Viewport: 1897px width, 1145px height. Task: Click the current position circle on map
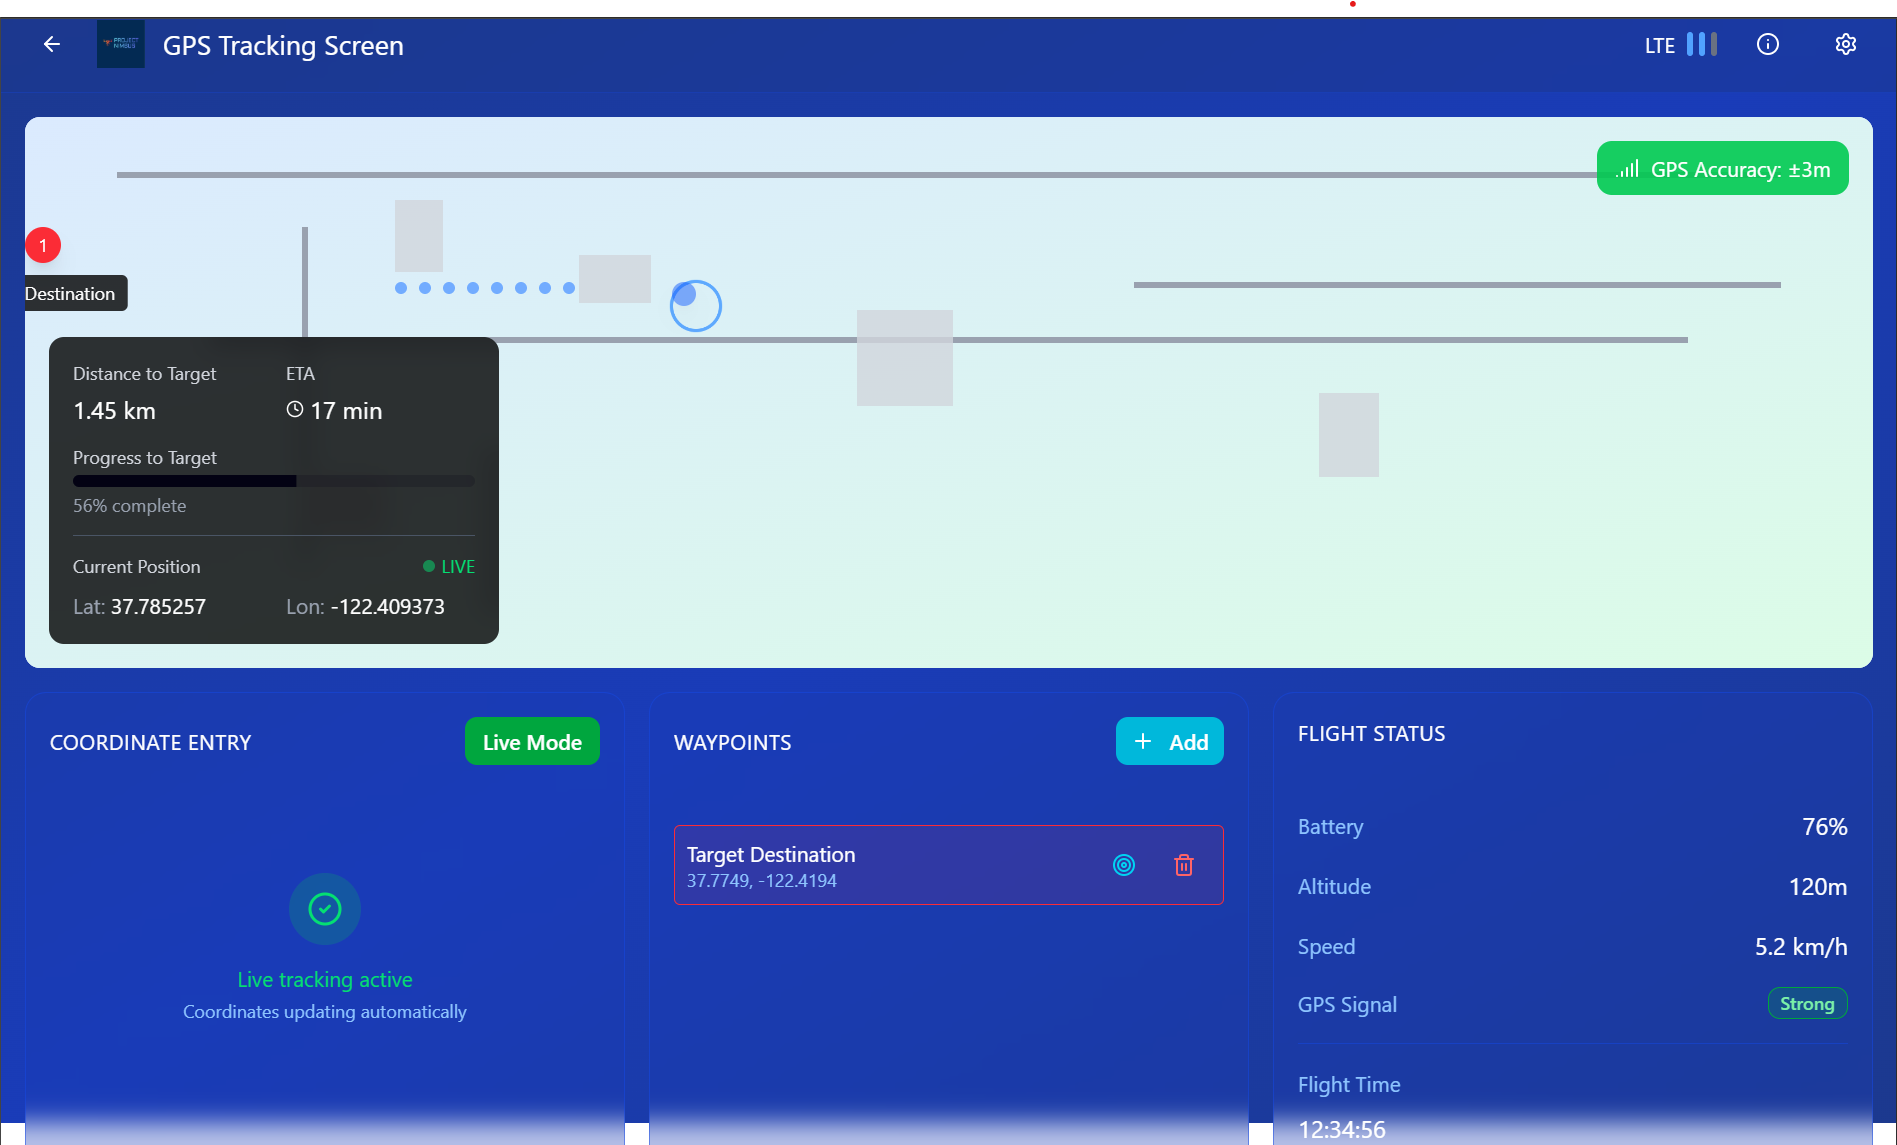tap(695, 305)
